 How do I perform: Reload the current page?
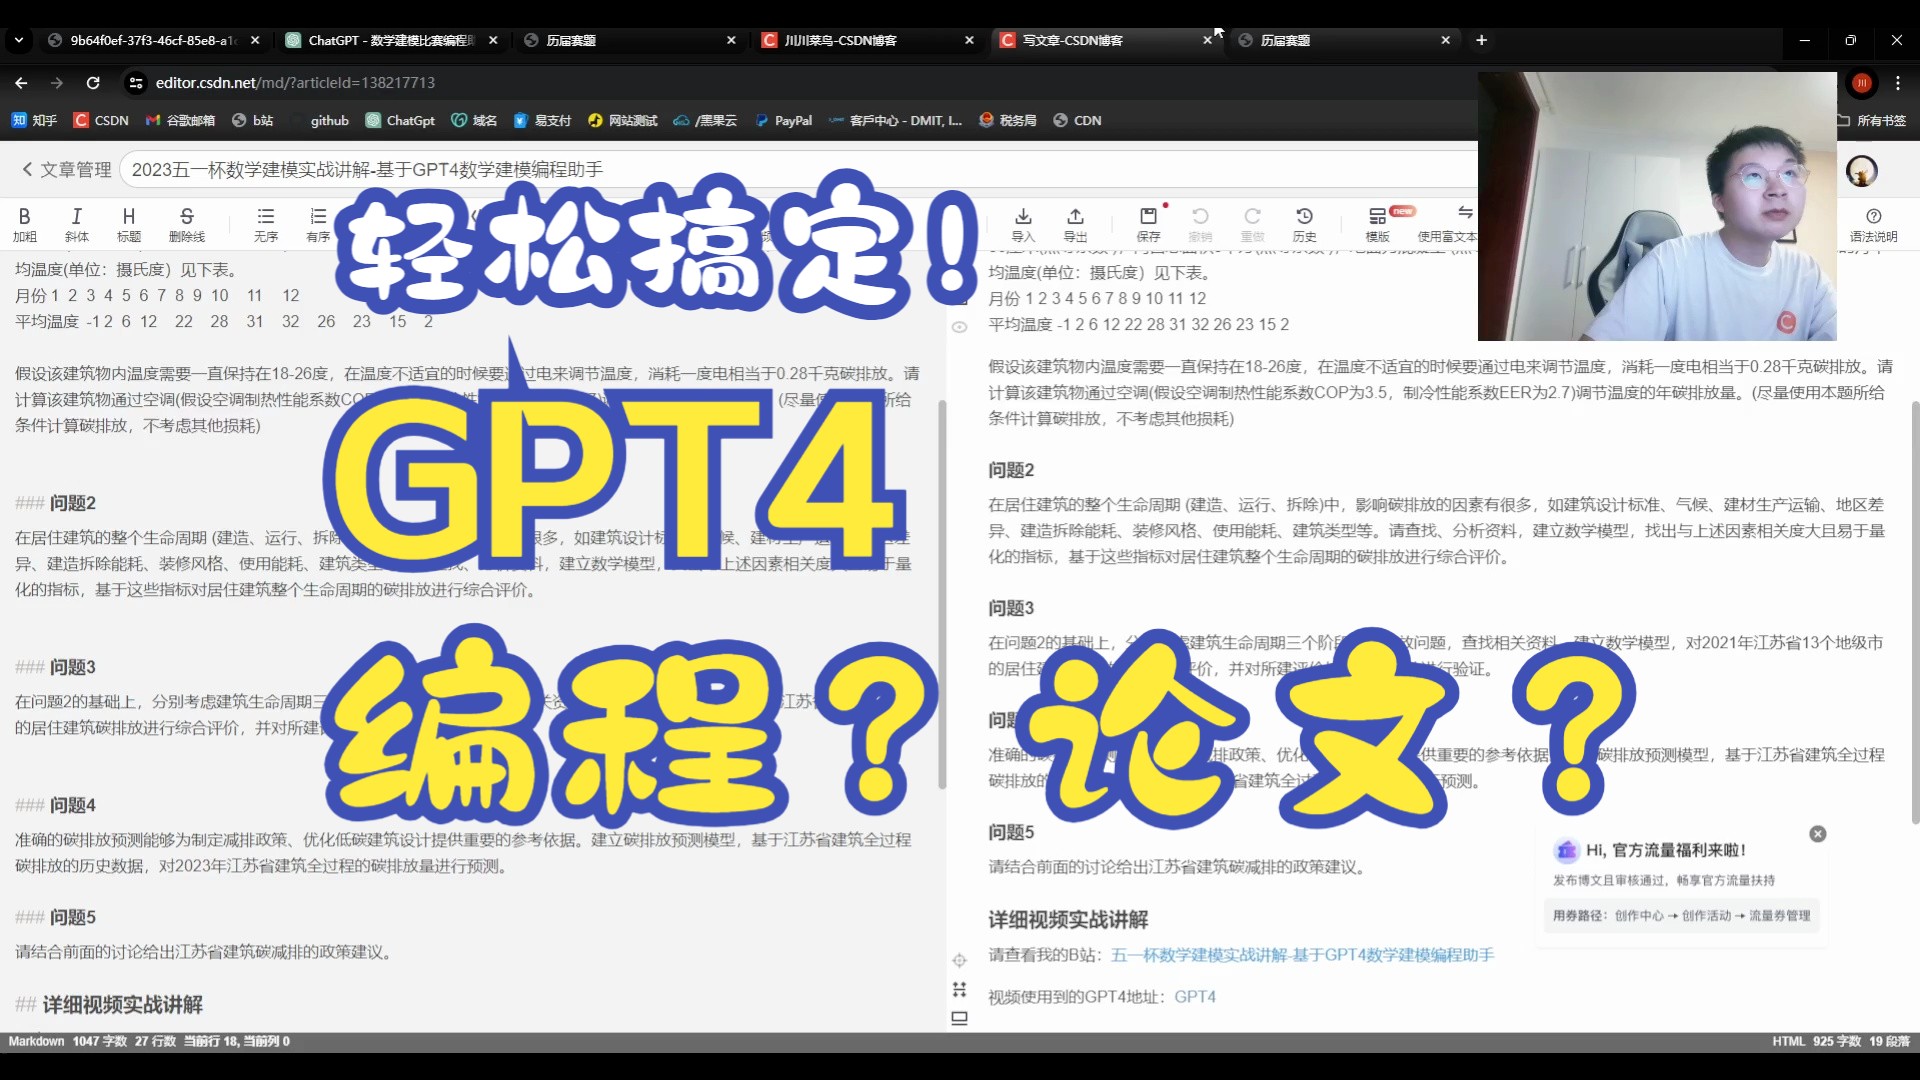pos(93,83)
